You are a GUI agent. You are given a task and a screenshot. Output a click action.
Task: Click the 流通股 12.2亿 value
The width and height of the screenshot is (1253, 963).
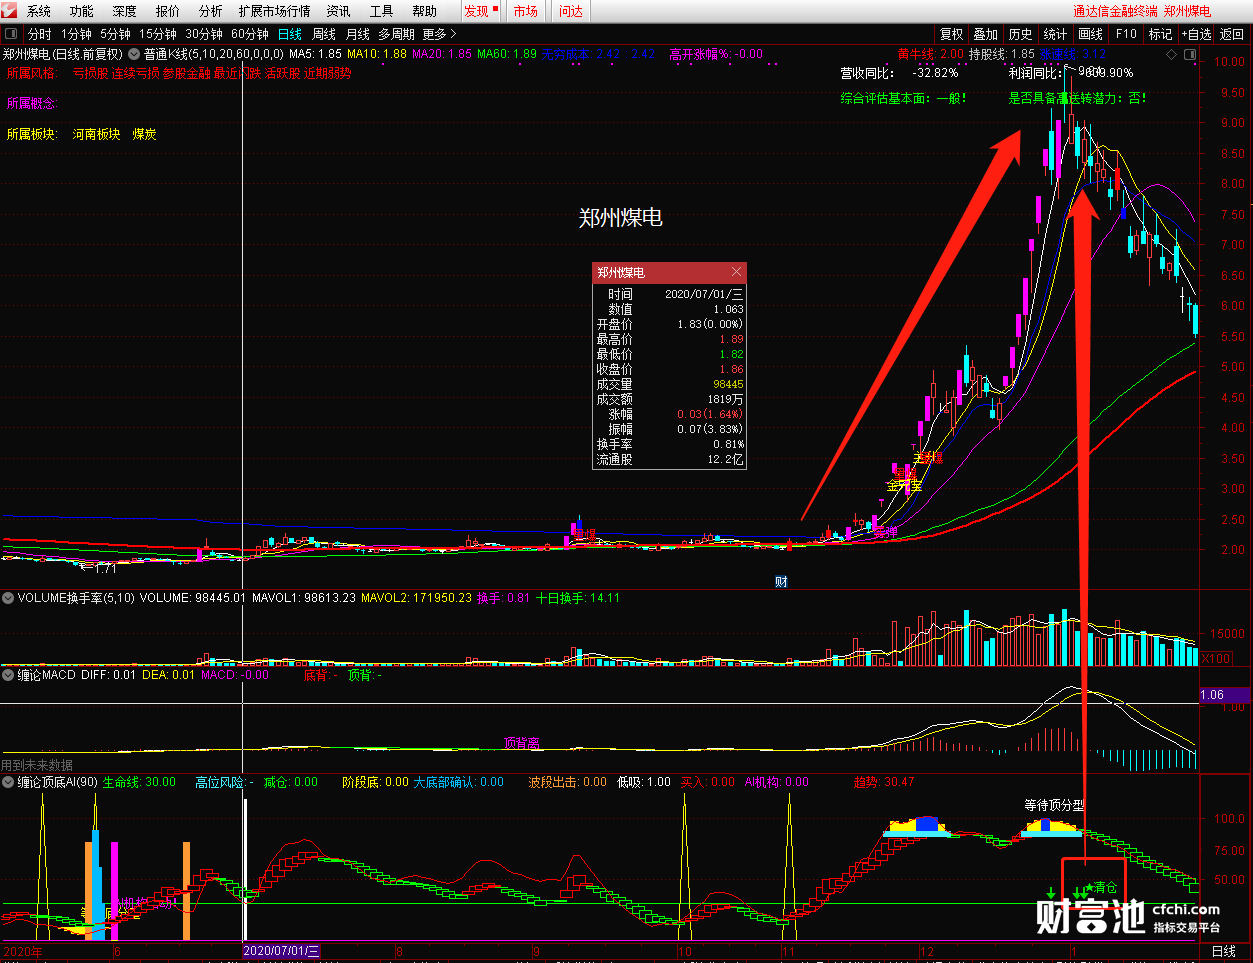[726, 459]
